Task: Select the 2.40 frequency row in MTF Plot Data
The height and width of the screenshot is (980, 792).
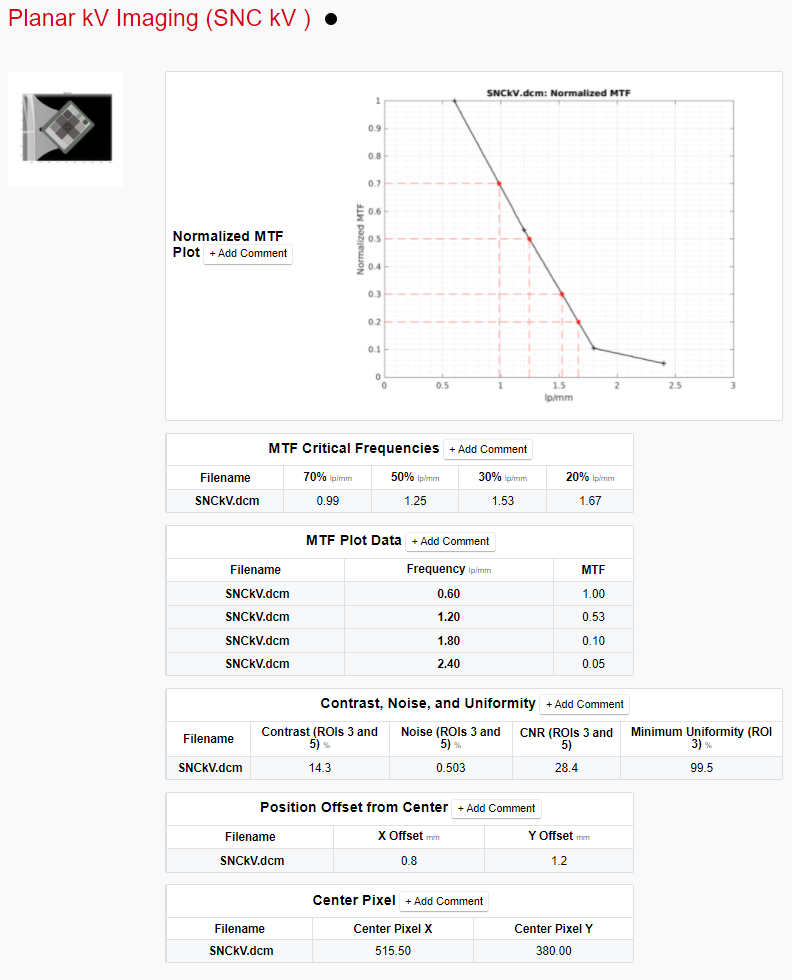Action: 448,664
